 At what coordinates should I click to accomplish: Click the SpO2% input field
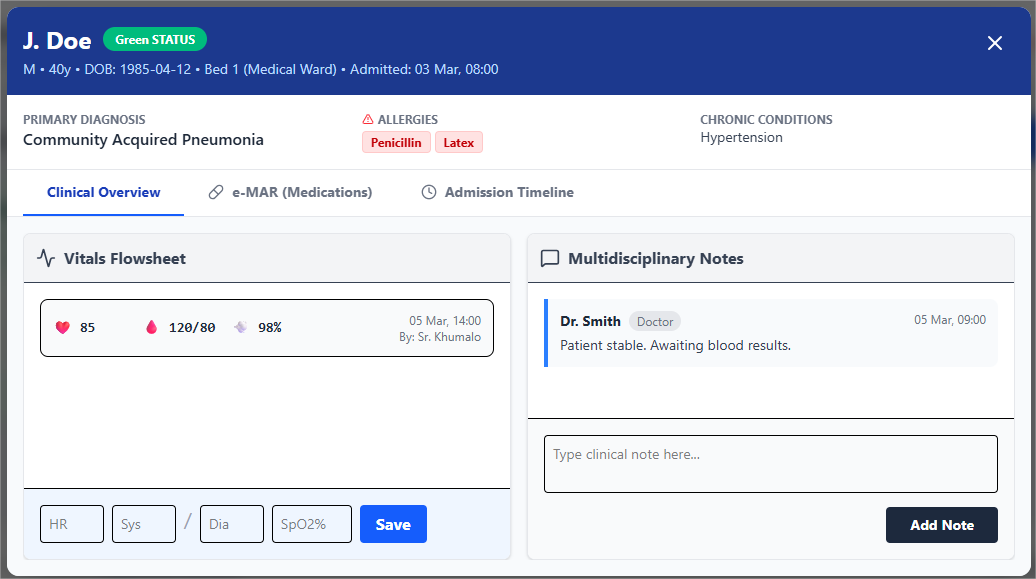click(x=311, y=523)
